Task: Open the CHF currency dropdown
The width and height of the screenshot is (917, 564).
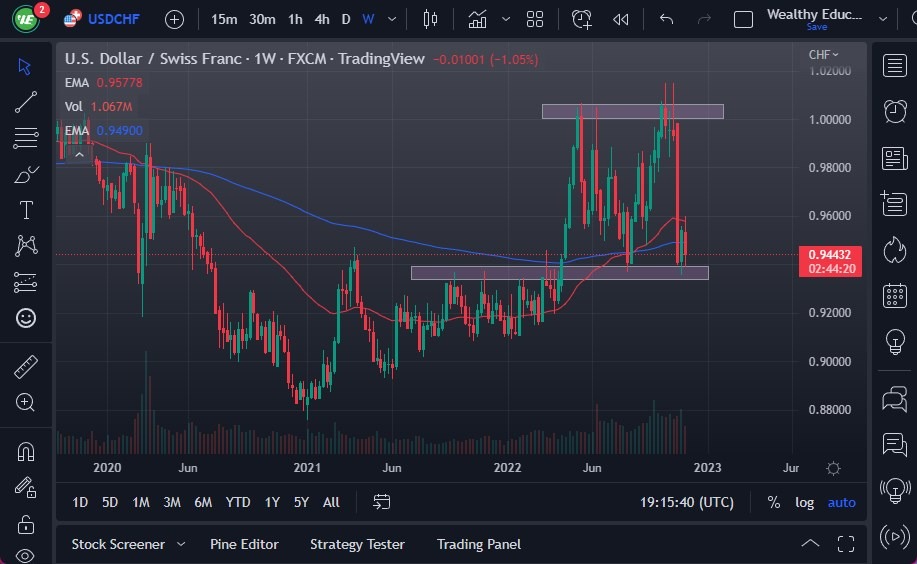Action: click(x=823, y=55)
